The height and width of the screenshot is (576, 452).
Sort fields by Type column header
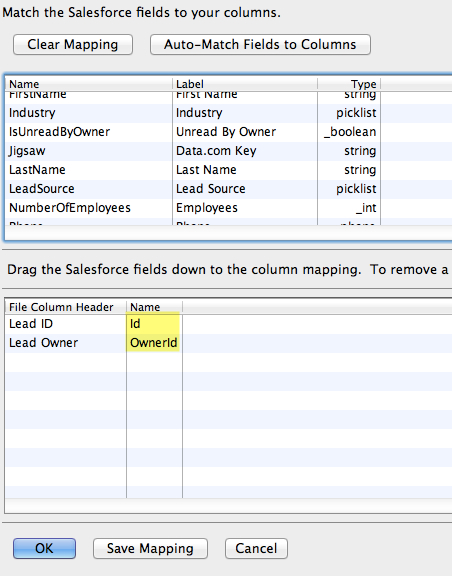point(349,84)
